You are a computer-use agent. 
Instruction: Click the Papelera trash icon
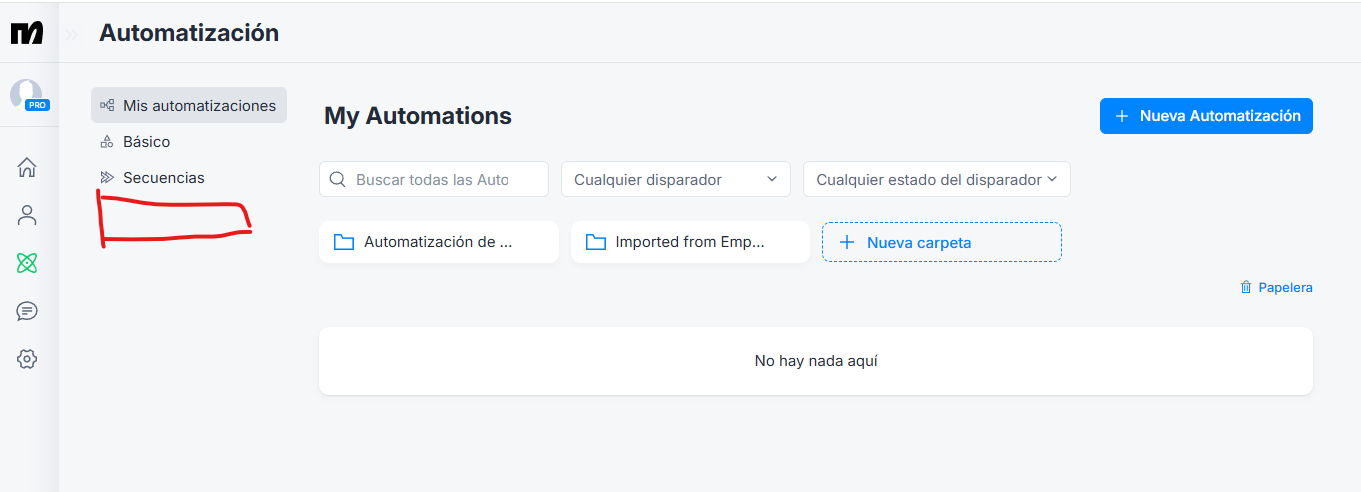coord(1246,287)
